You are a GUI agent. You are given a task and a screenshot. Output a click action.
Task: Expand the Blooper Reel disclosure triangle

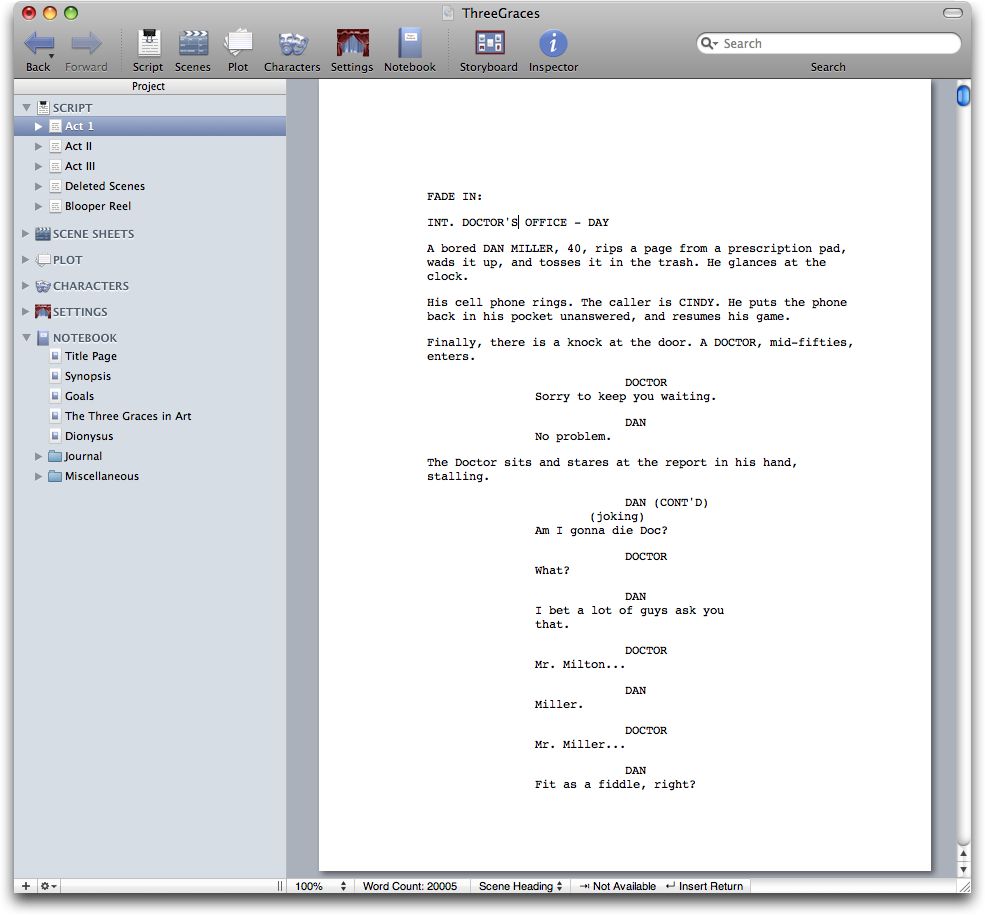click(38, 206)
